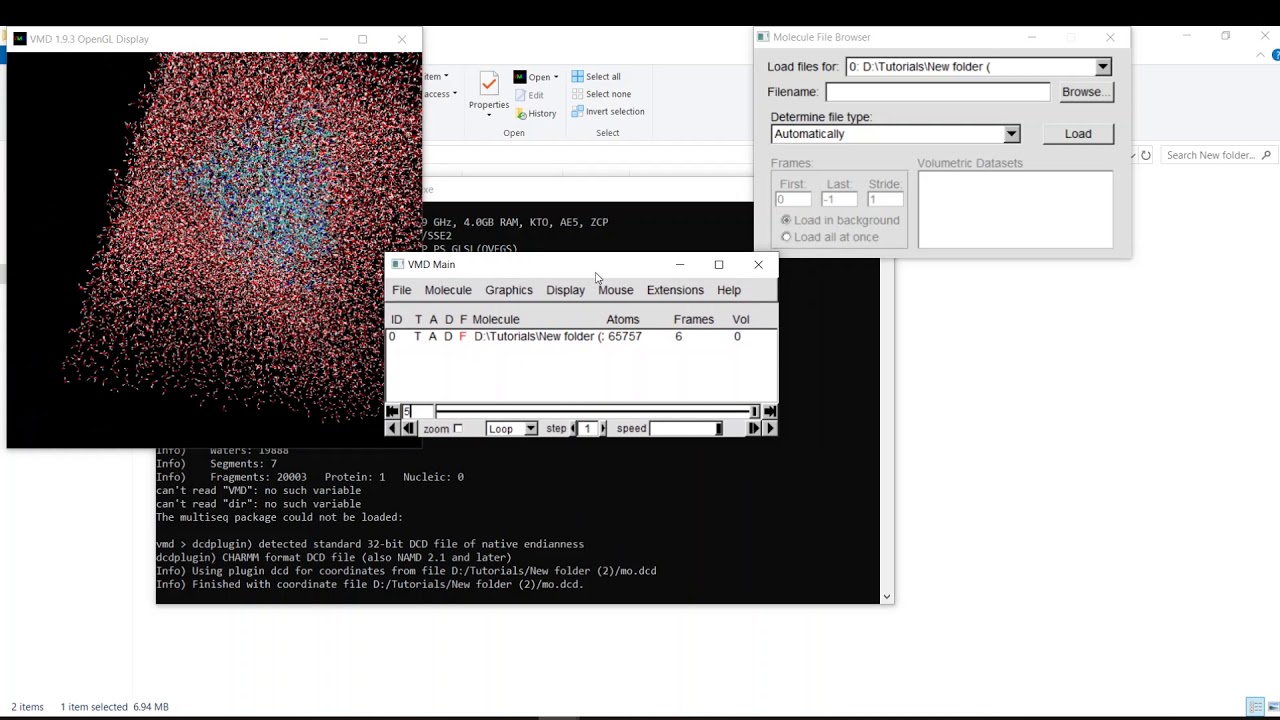Click the VMD Open icon in ribbon

coord(520,77)
